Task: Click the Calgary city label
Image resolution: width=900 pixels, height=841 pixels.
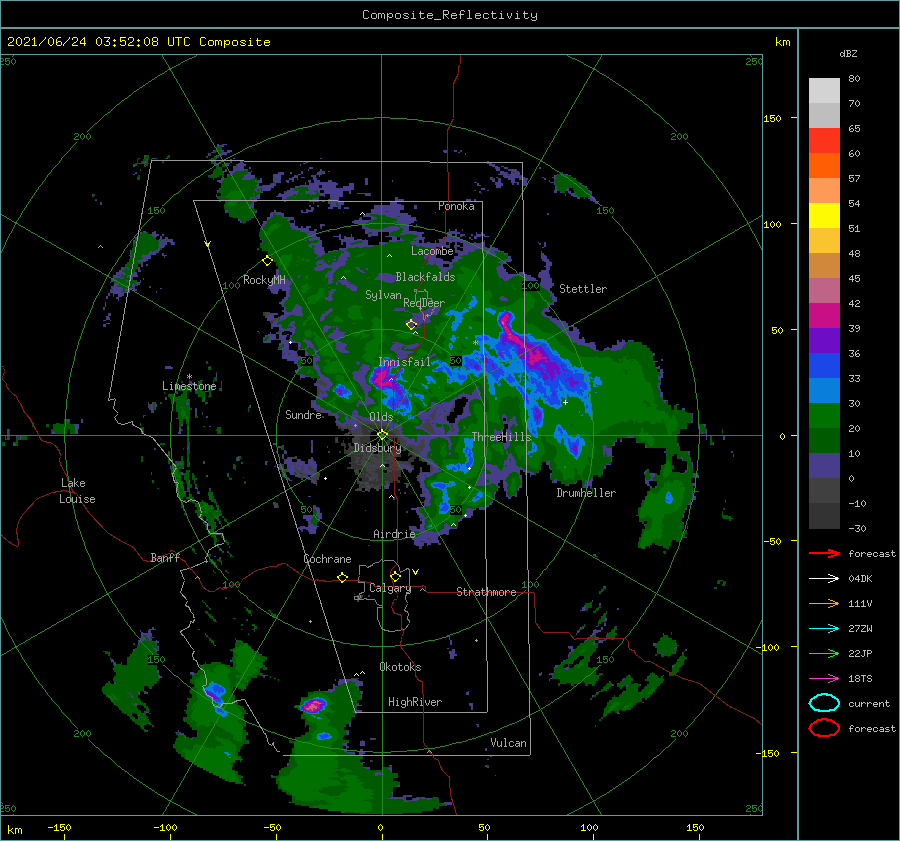Action: tap(390, 588)
